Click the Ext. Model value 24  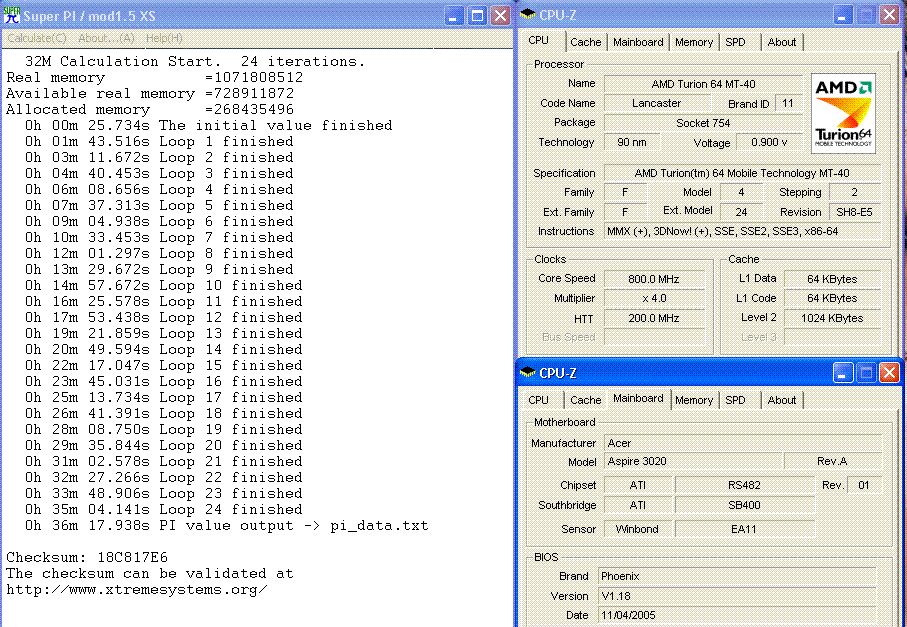point(742,212)
